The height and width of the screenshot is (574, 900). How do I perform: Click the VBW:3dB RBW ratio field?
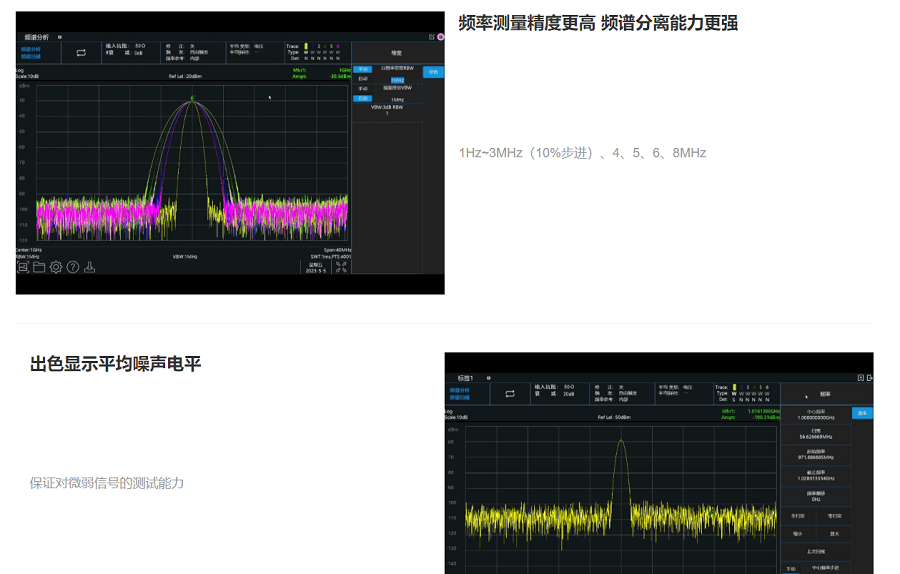pyautogui.click(x=386, y=110)
